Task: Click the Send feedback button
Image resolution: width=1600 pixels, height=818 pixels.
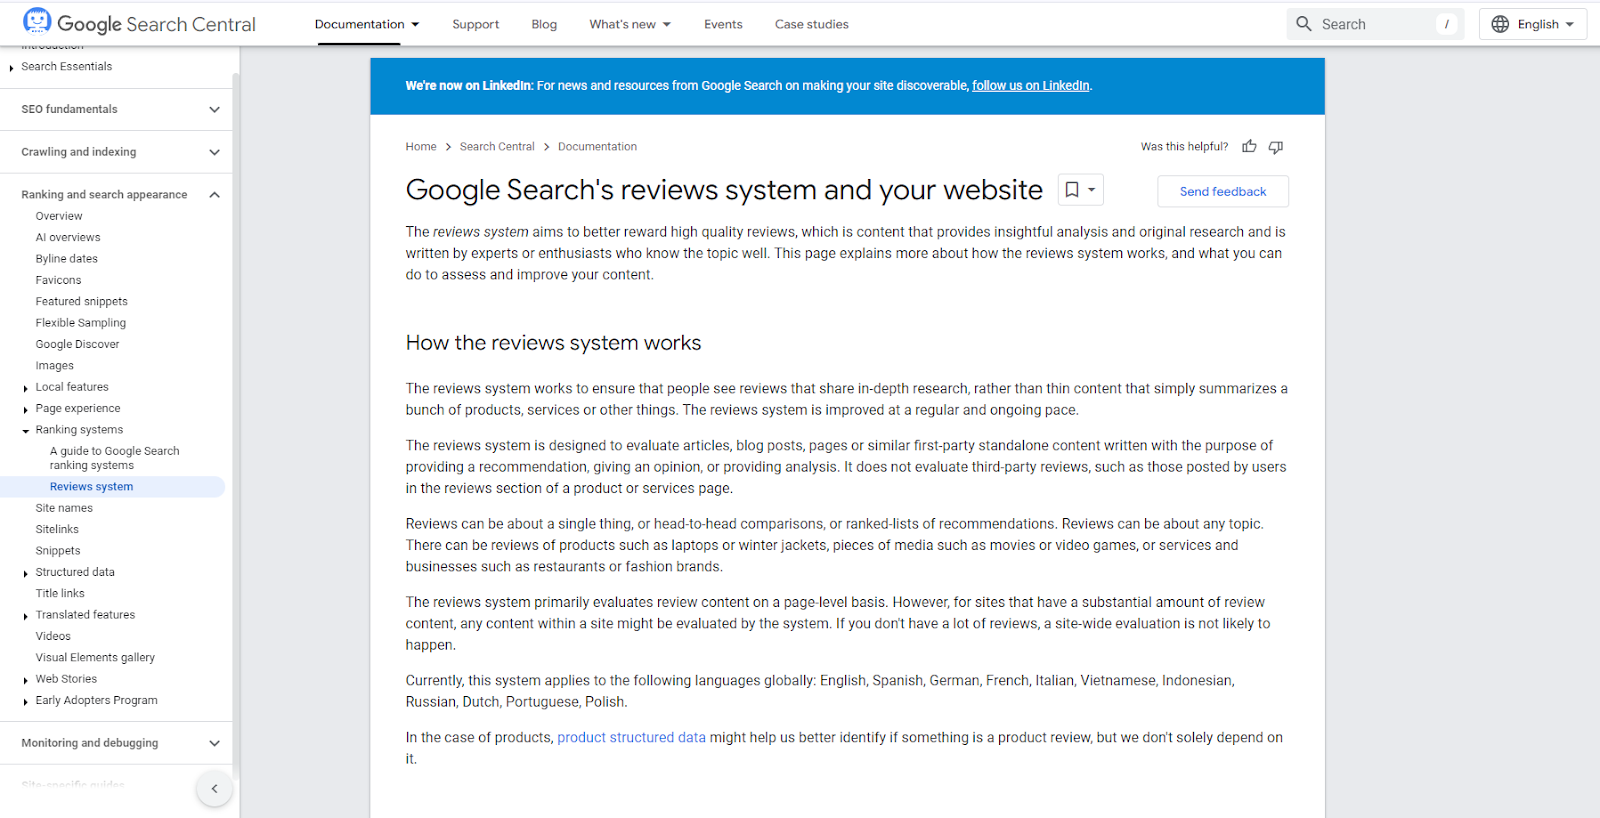Action: [1222, 191]
